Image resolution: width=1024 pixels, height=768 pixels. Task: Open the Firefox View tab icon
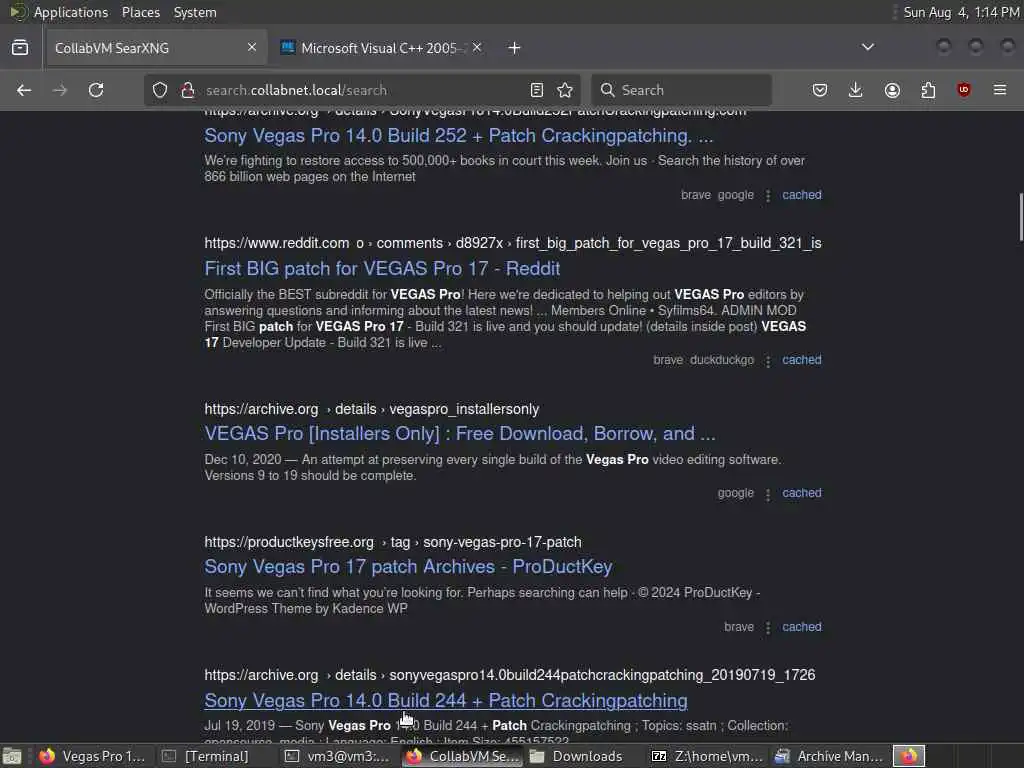click(20, 48)
